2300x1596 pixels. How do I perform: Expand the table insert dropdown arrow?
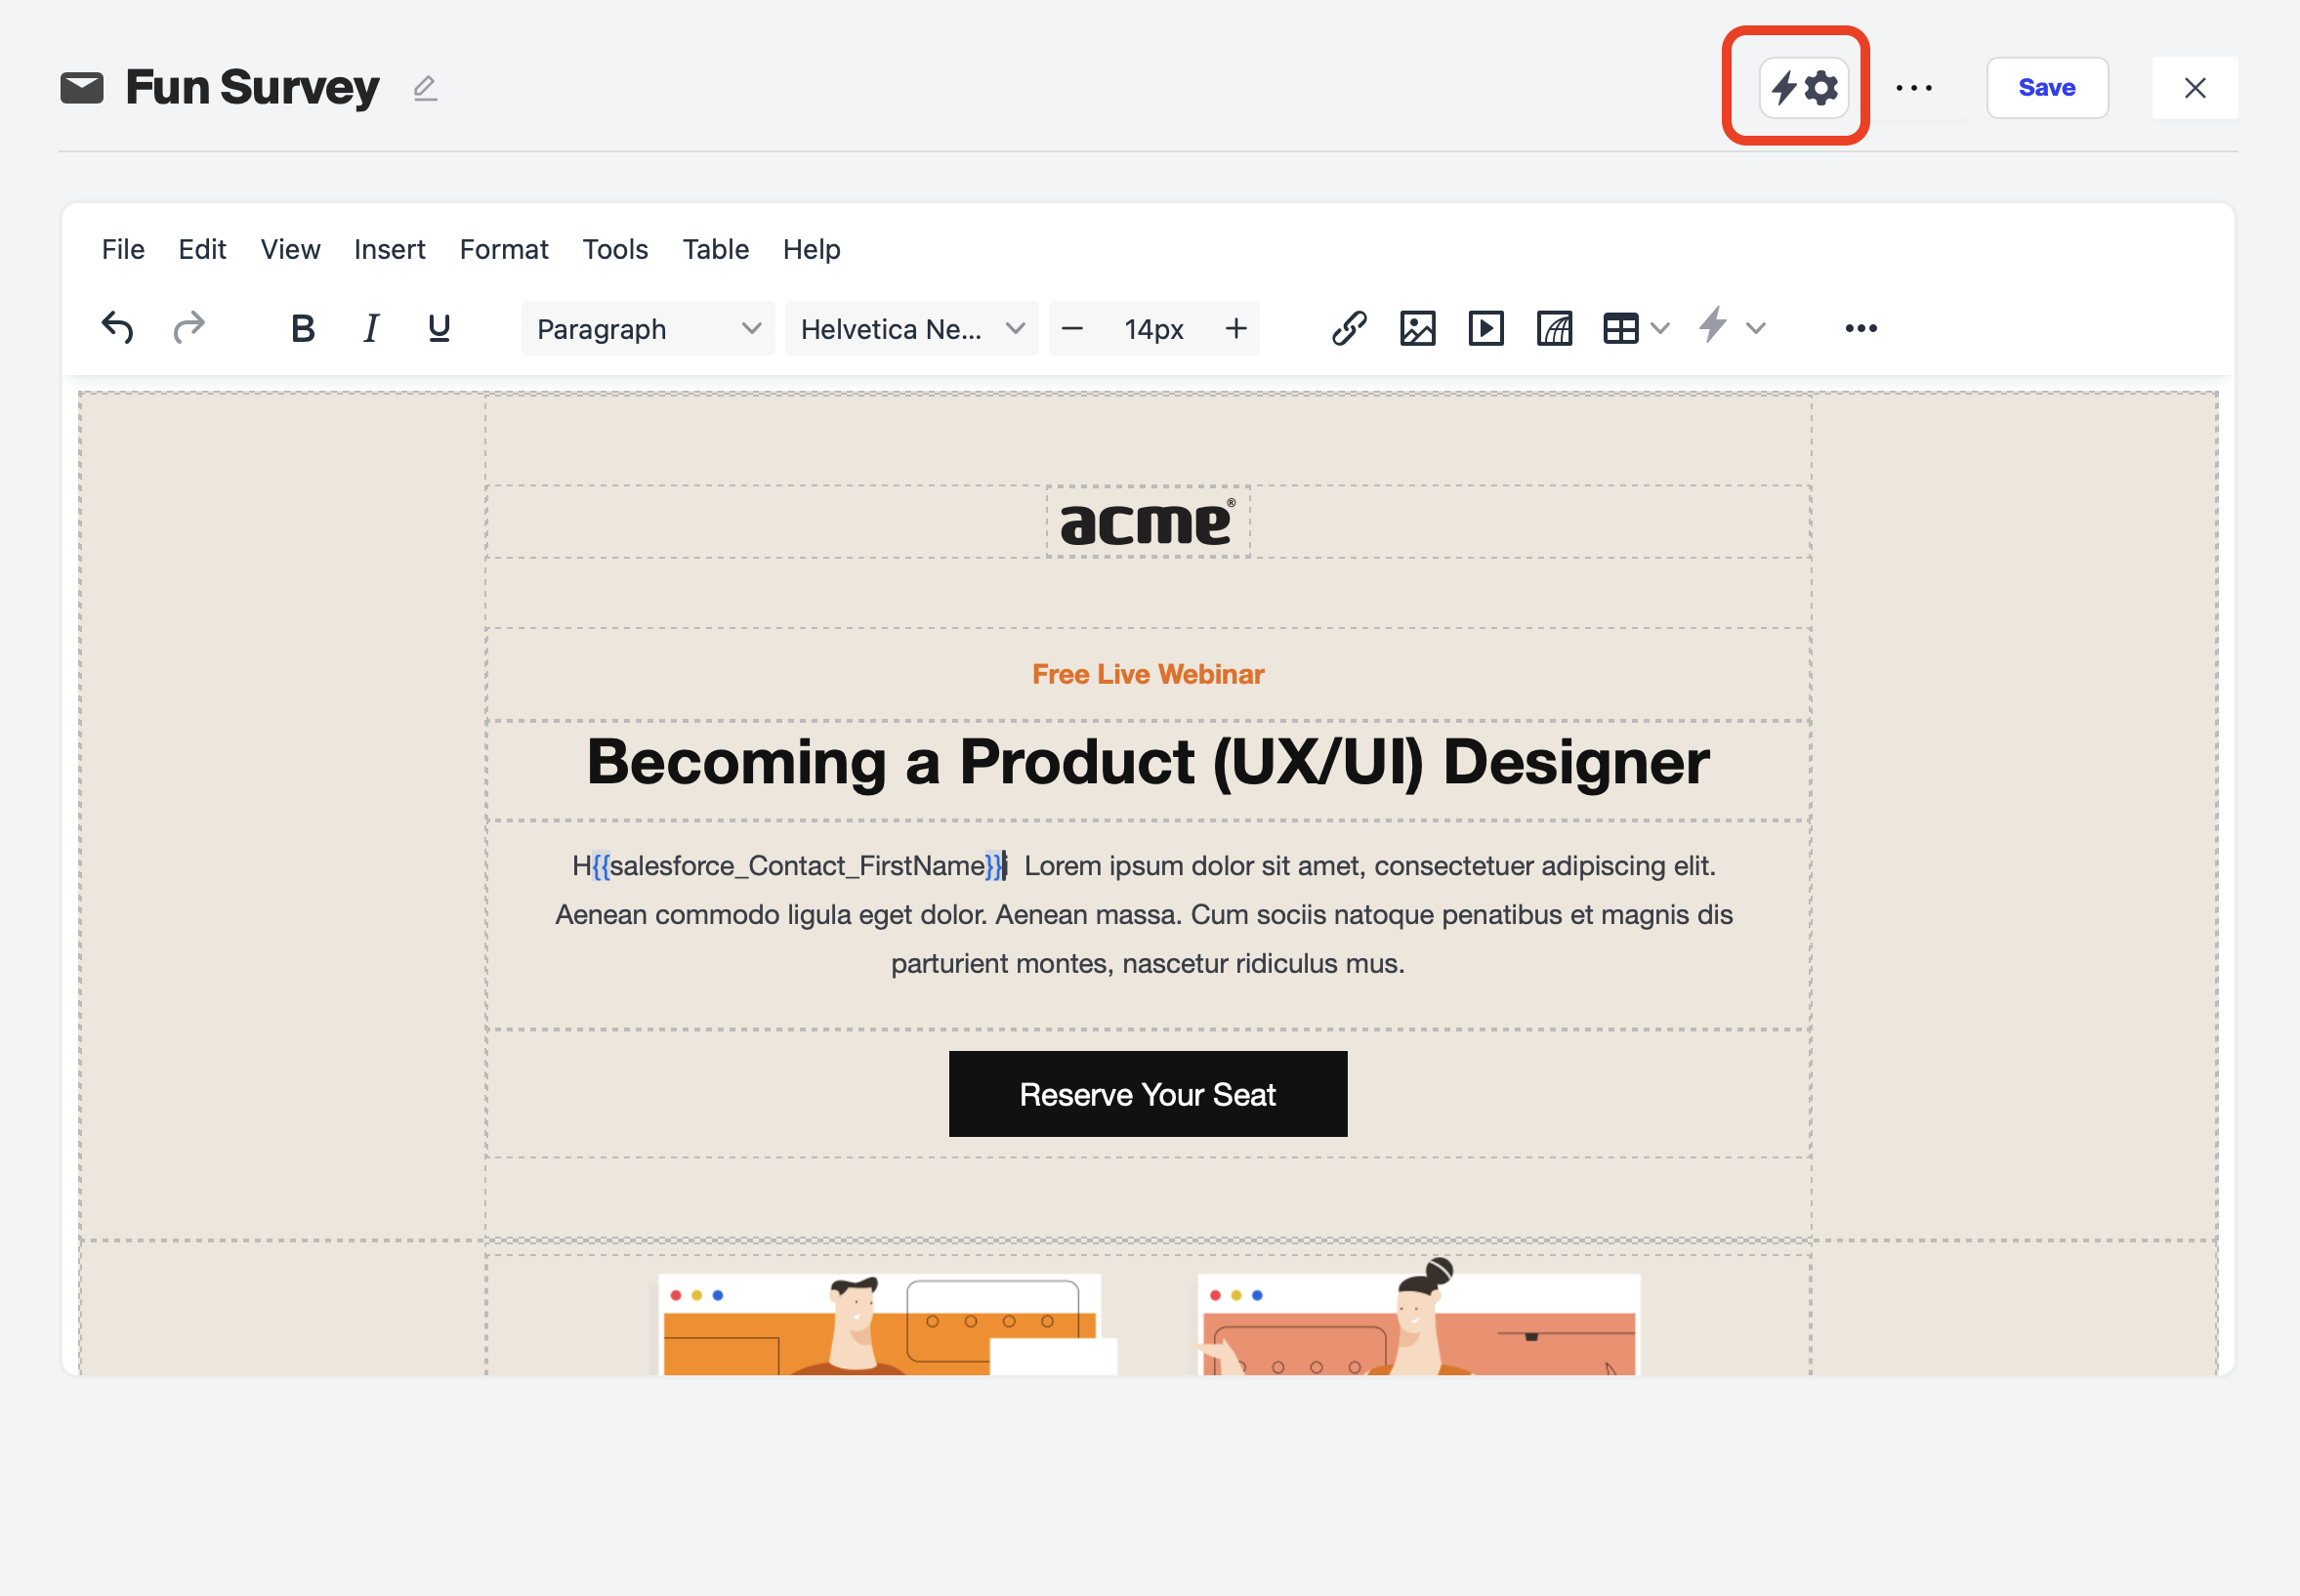click(1661, 328)
